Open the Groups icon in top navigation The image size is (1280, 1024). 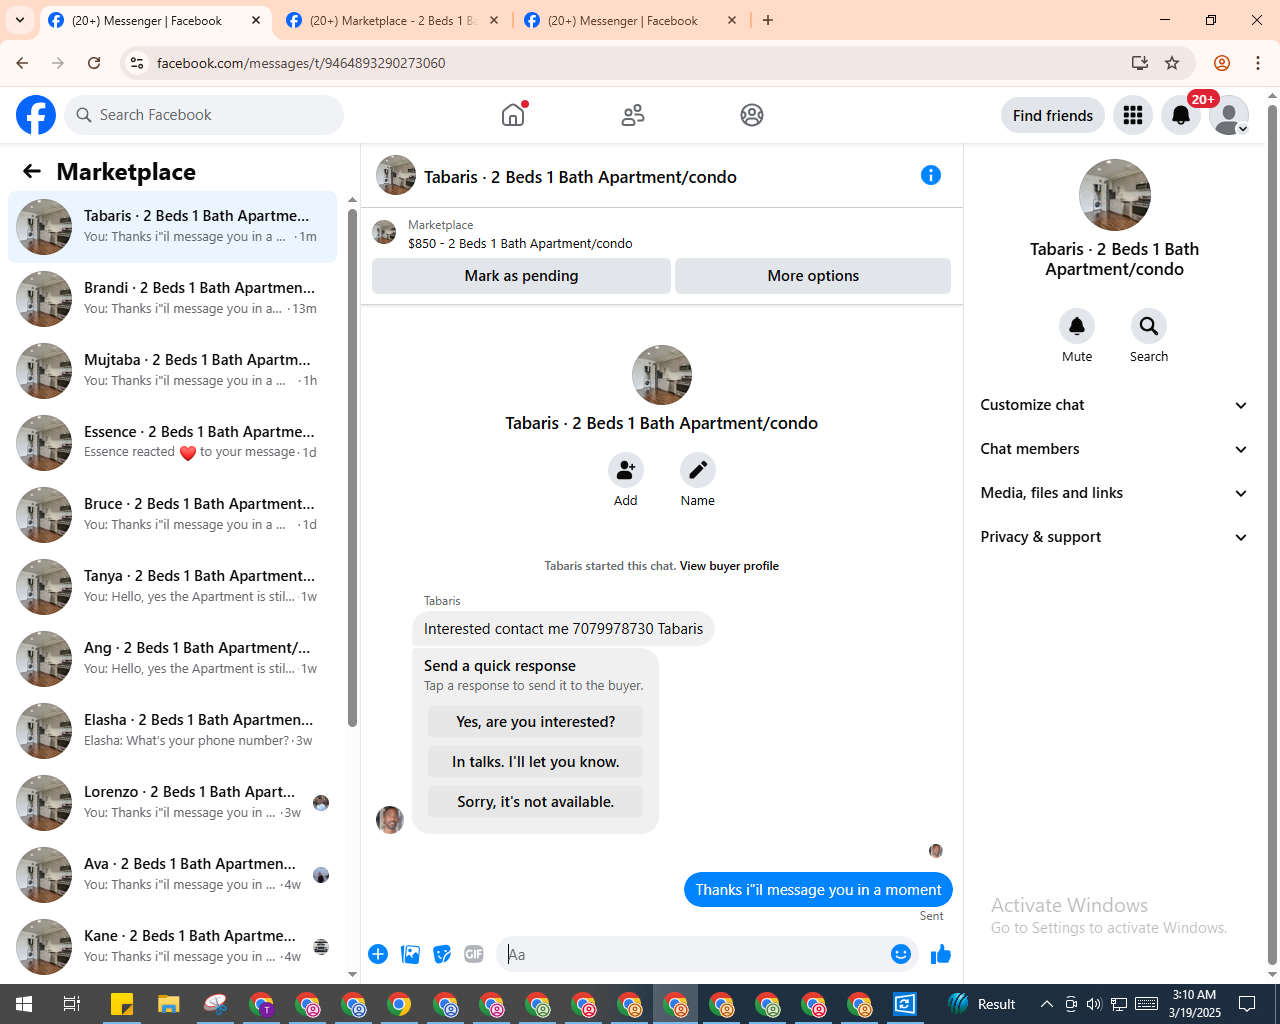(752, 115)
